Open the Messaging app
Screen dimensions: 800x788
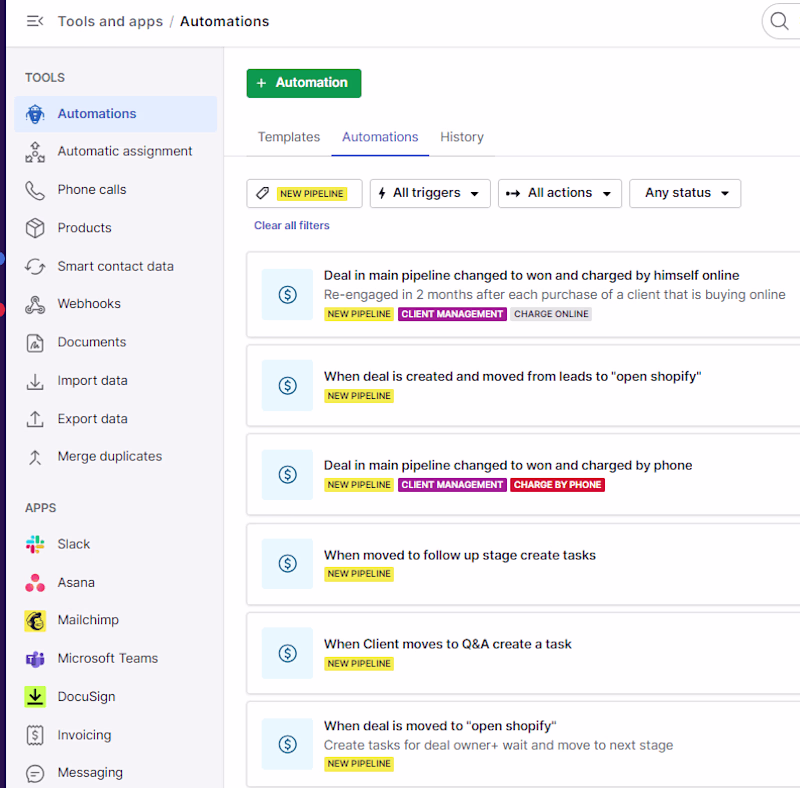[x=116, y=773]
